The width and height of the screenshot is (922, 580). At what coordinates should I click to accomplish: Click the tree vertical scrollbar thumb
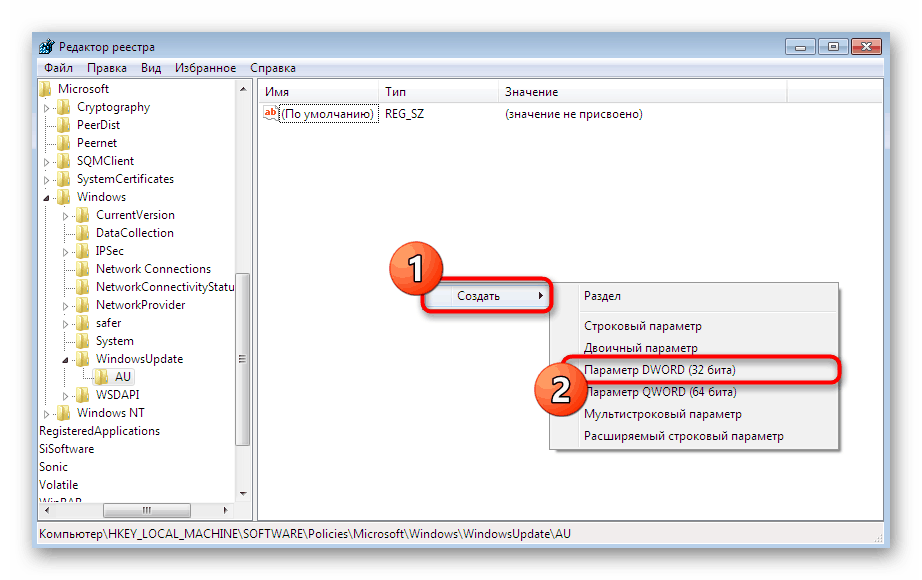pos(243,359)
